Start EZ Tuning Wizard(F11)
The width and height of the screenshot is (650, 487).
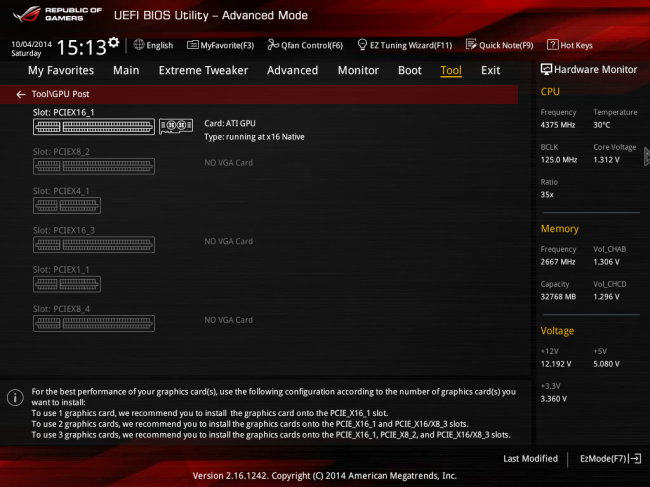[x=404, y=45]
